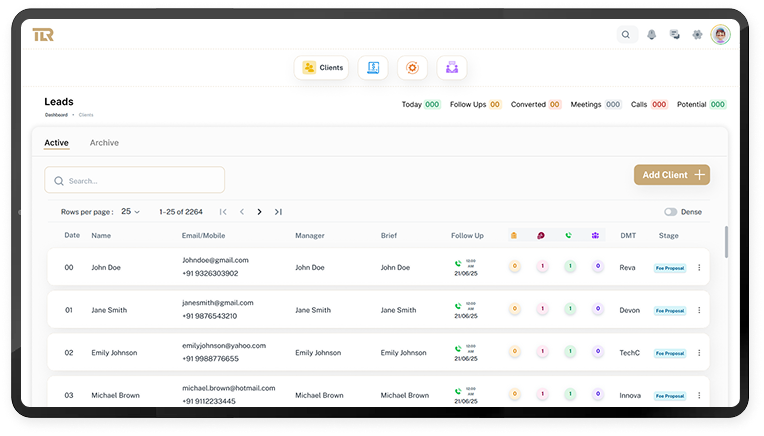Click the orange column header icon
This screenshot has height=436, width=764.
514,236
